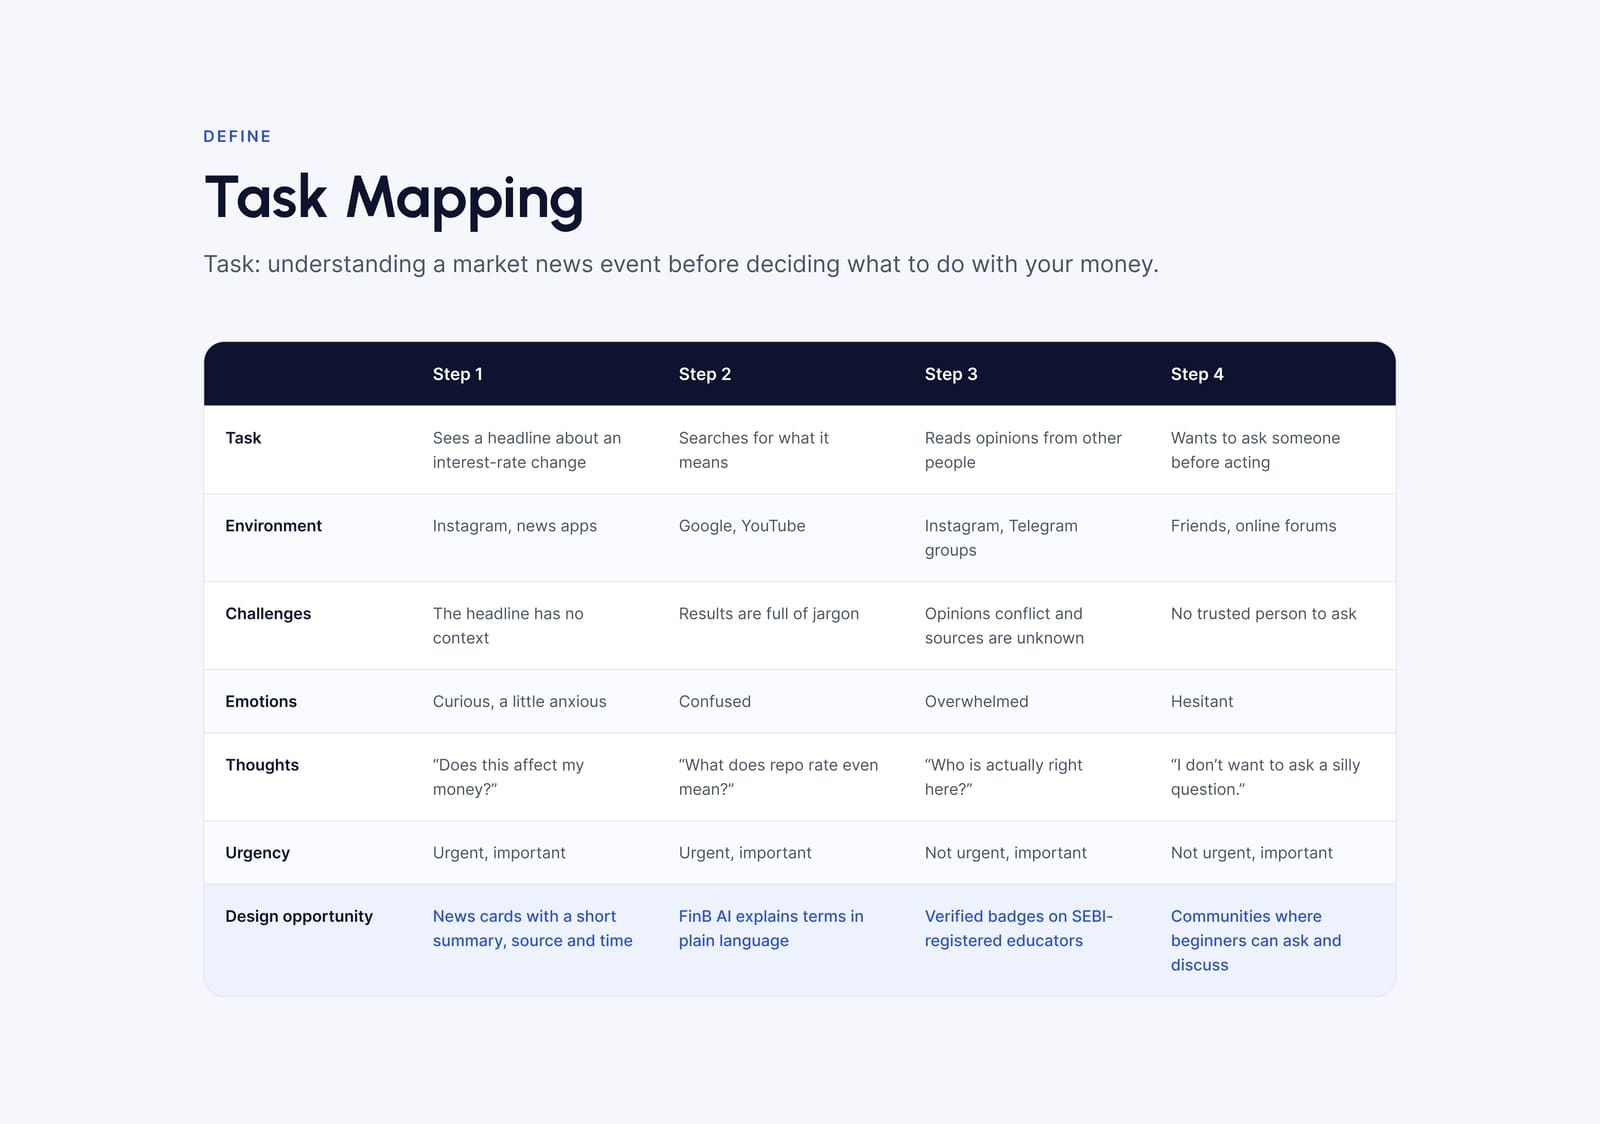Select the 'Step 2' column header
The image size is (1600, 1124).
[x=705, y=374]
